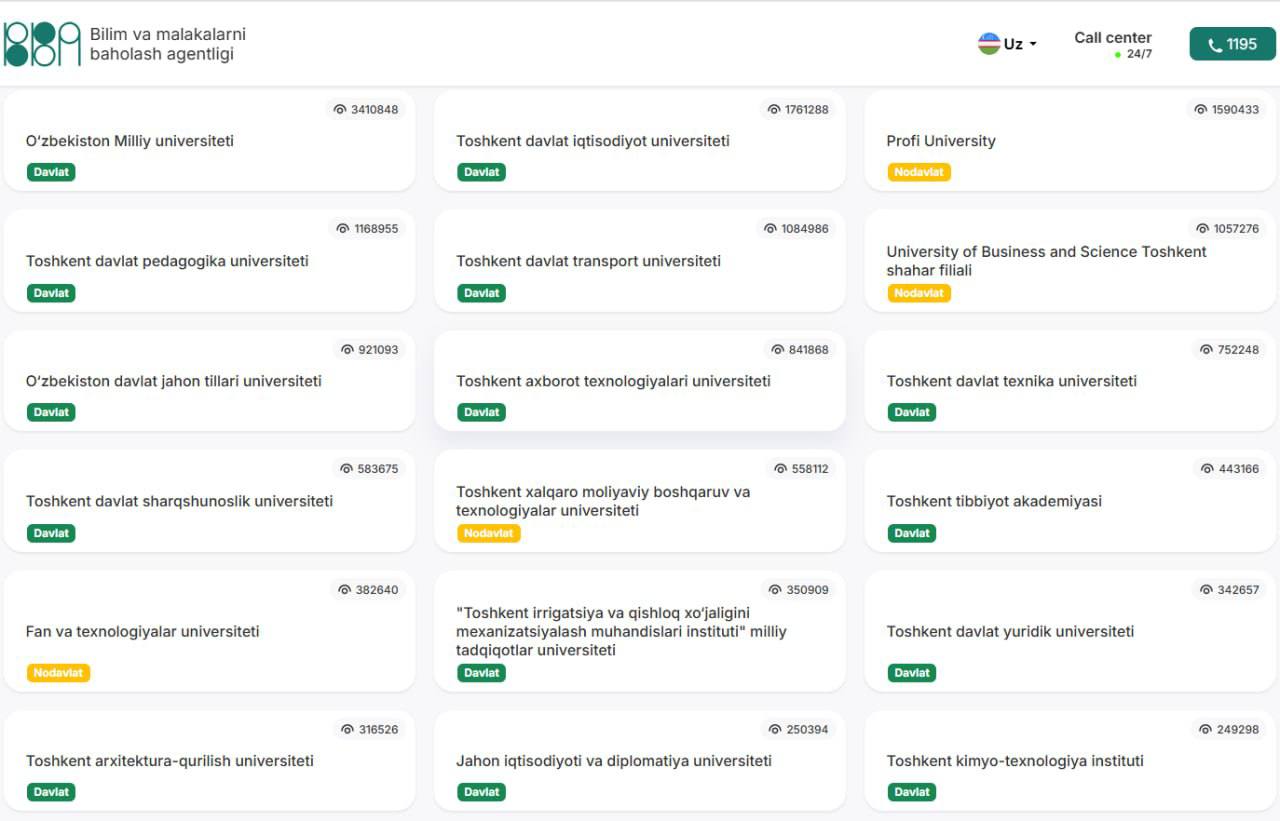The image size is (1280, 821).
Task: Click the Call center 24/7 label
Action: 1113,45
